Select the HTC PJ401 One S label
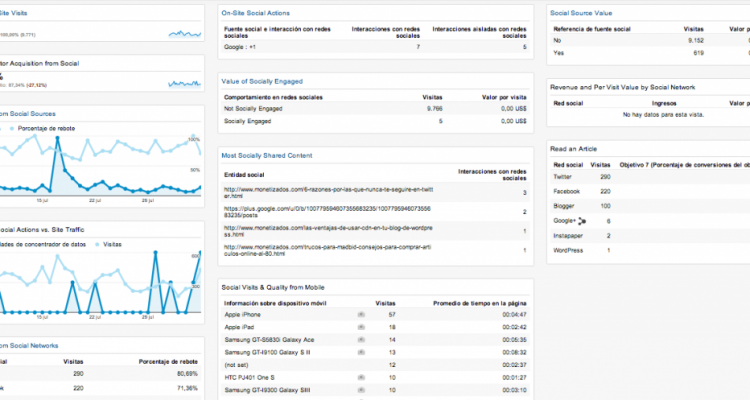The image size is (750, 400). point(250,378)
